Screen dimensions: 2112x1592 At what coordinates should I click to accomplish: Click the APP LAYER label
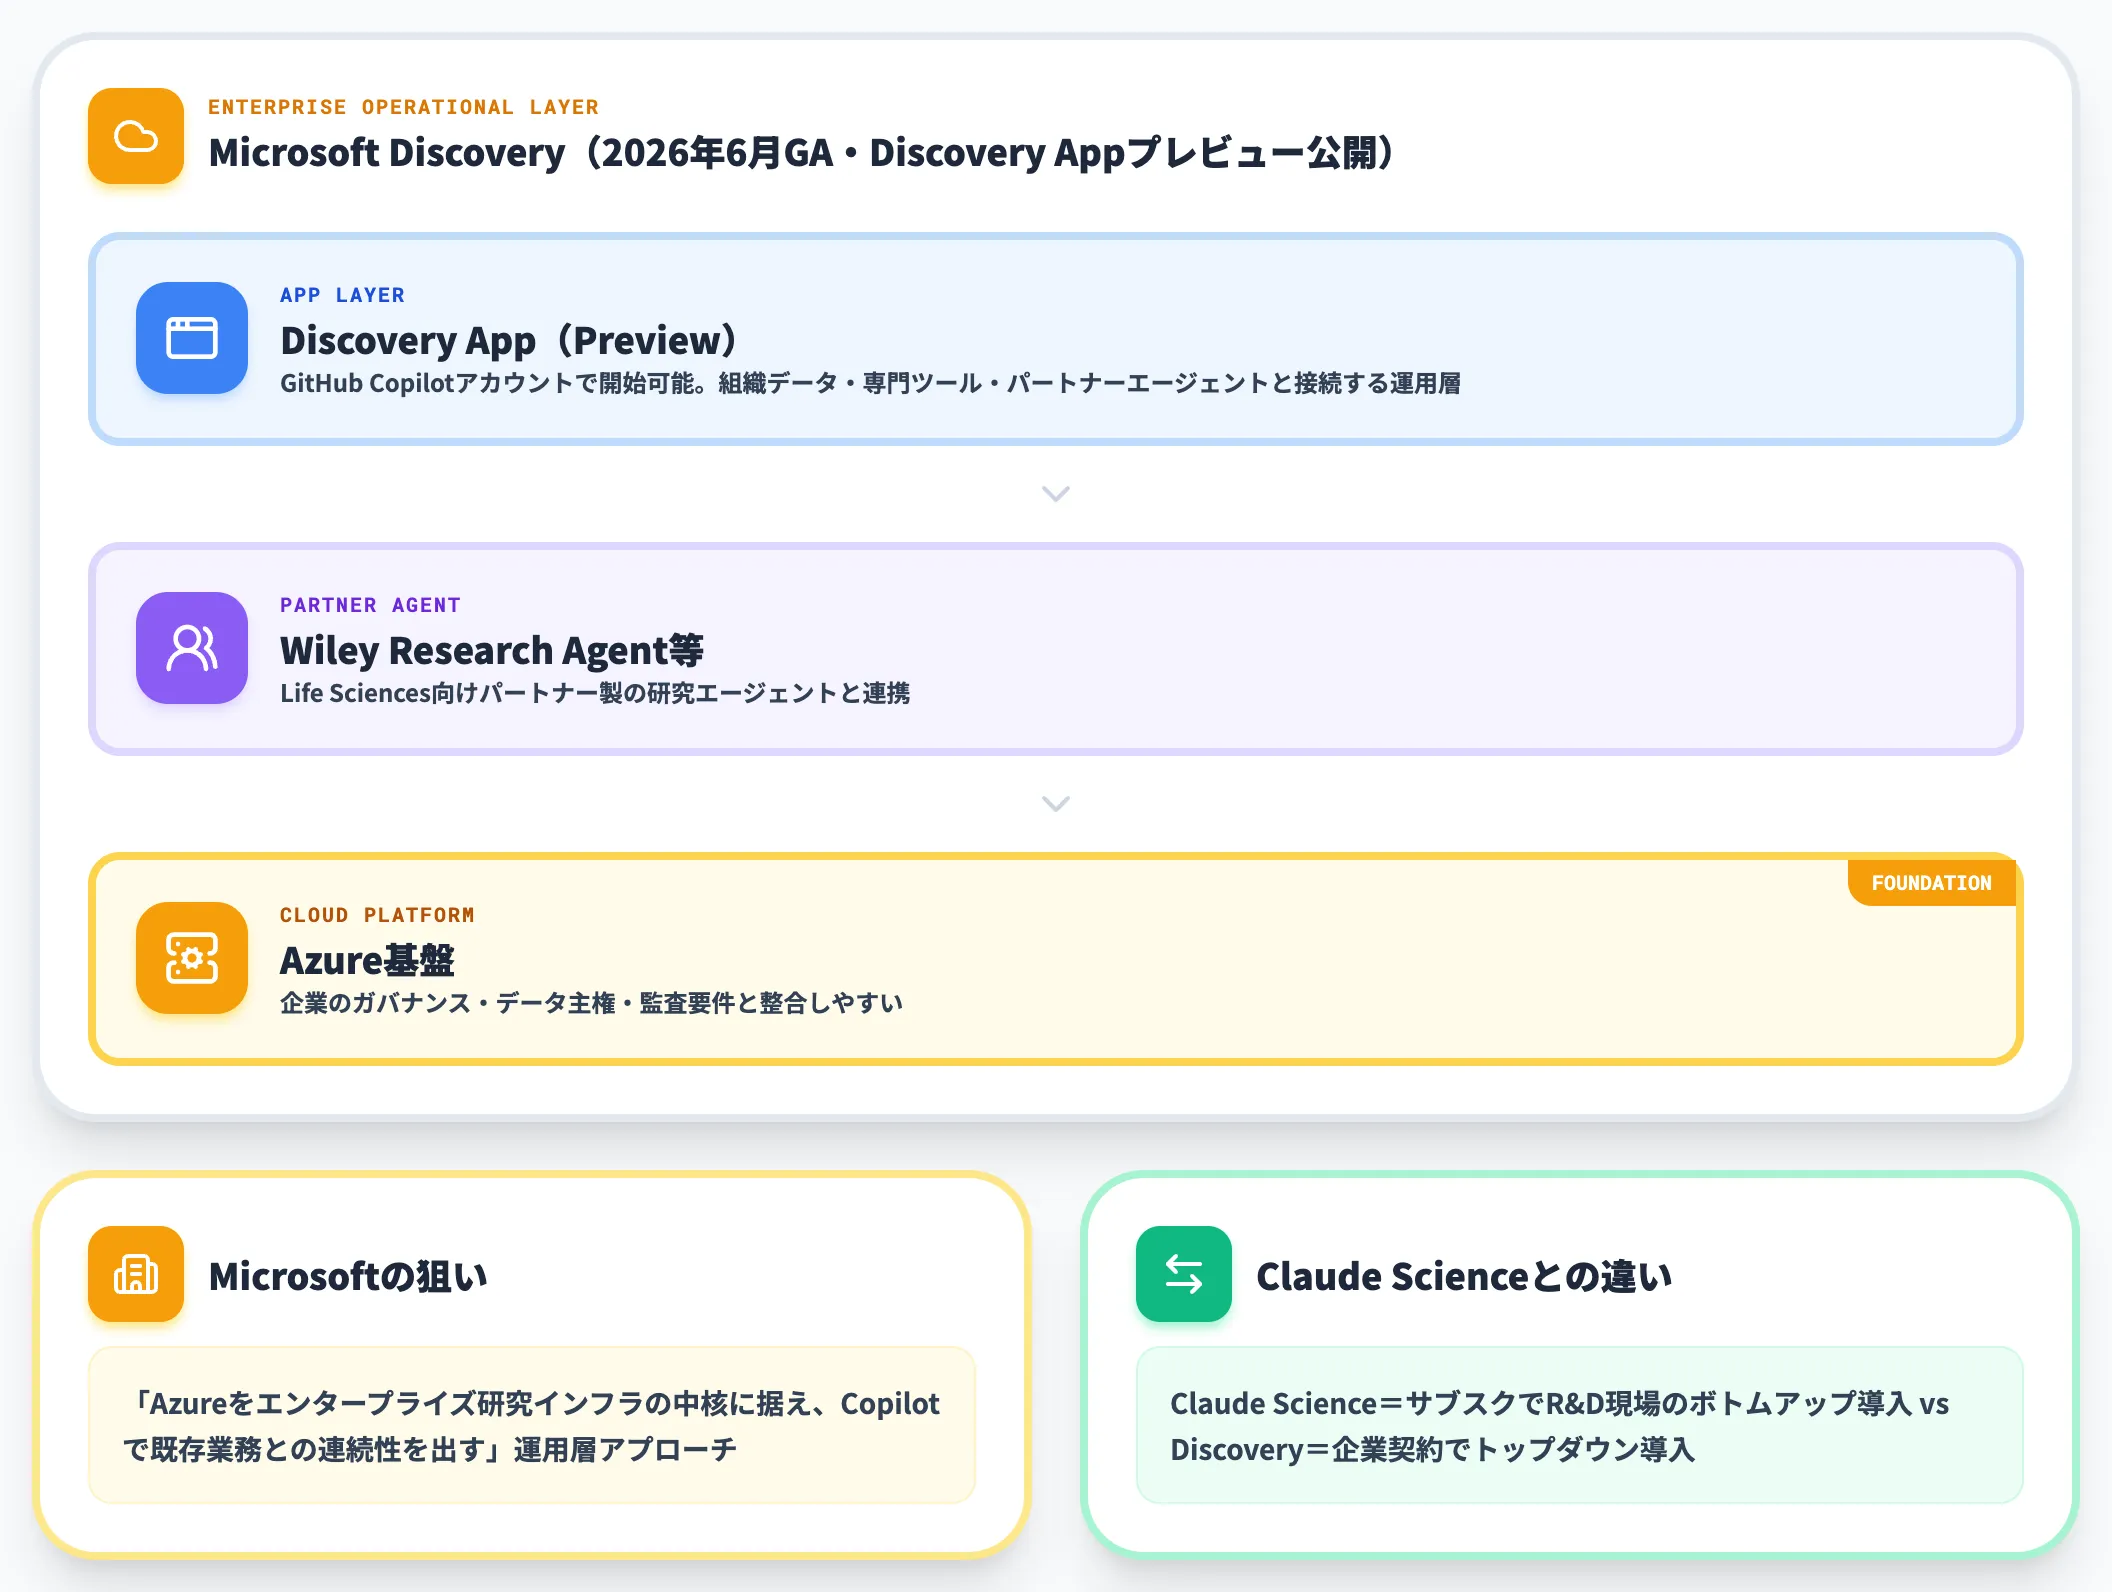coord(342,295)
